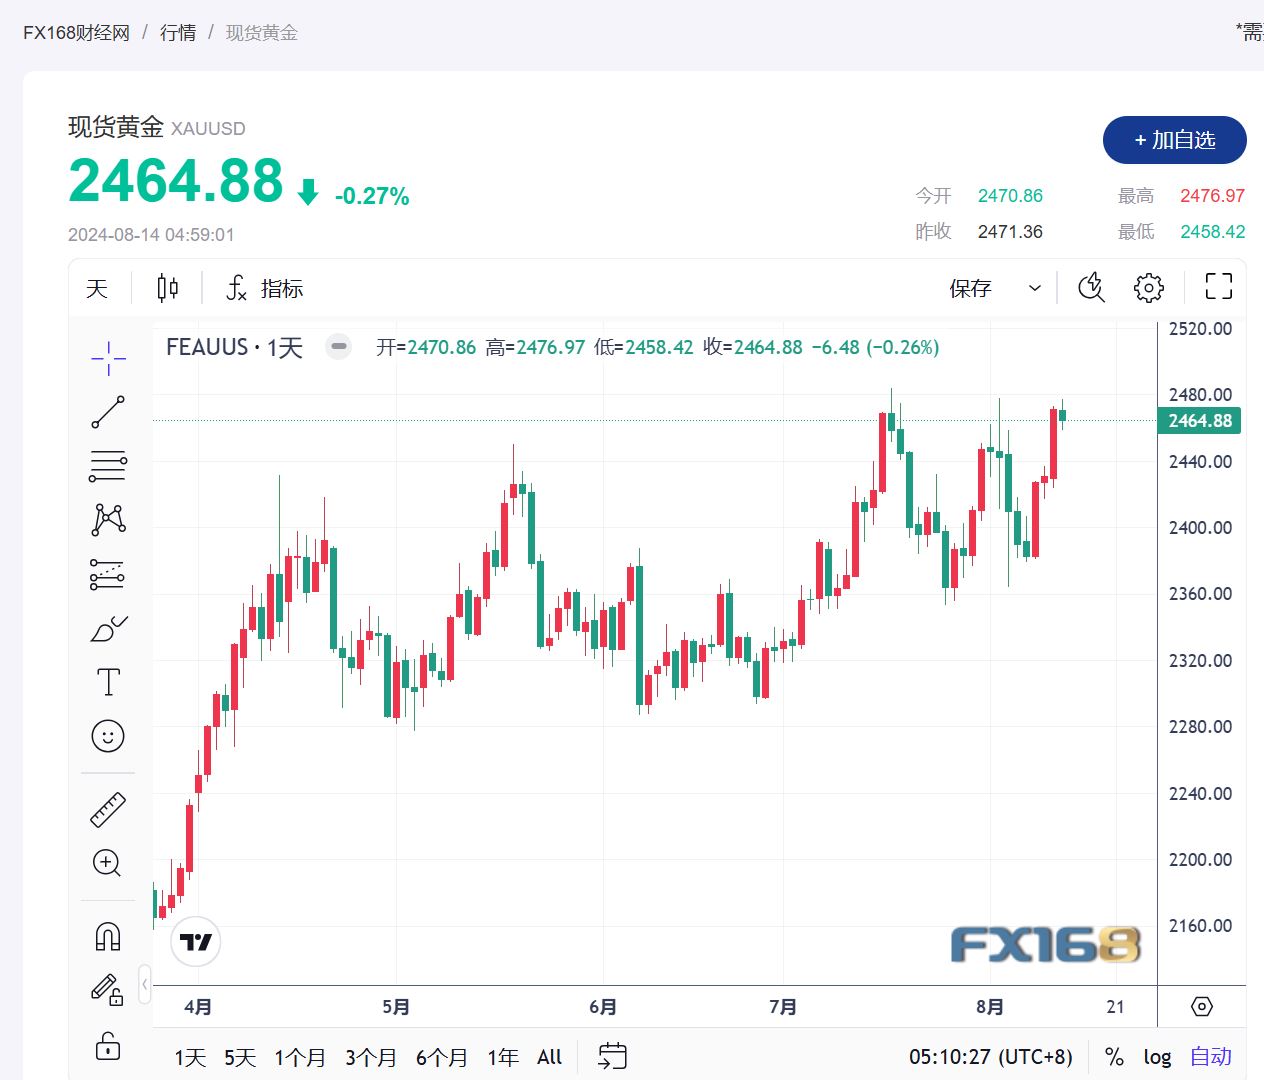Viewport: 1264px width, 1080px height.
Task: Open the emoji icons tool
Action: coord(108,737)
